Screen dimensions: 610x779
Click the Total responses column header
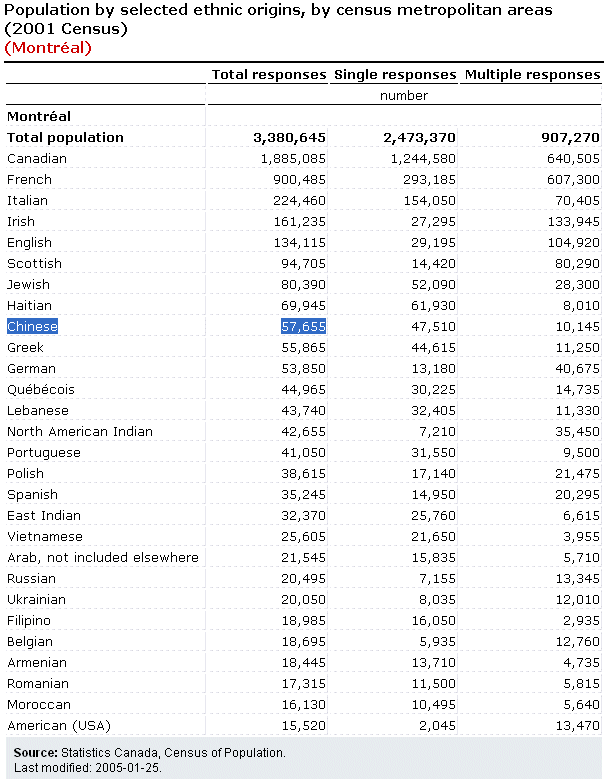point(268,74)
